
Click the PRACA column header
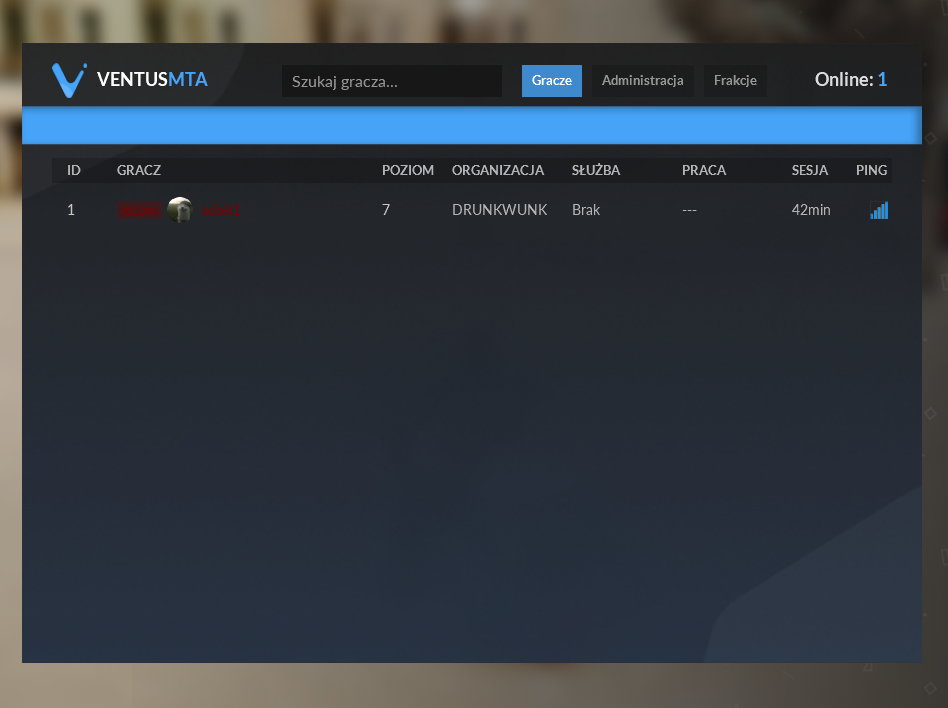point(704,170)
